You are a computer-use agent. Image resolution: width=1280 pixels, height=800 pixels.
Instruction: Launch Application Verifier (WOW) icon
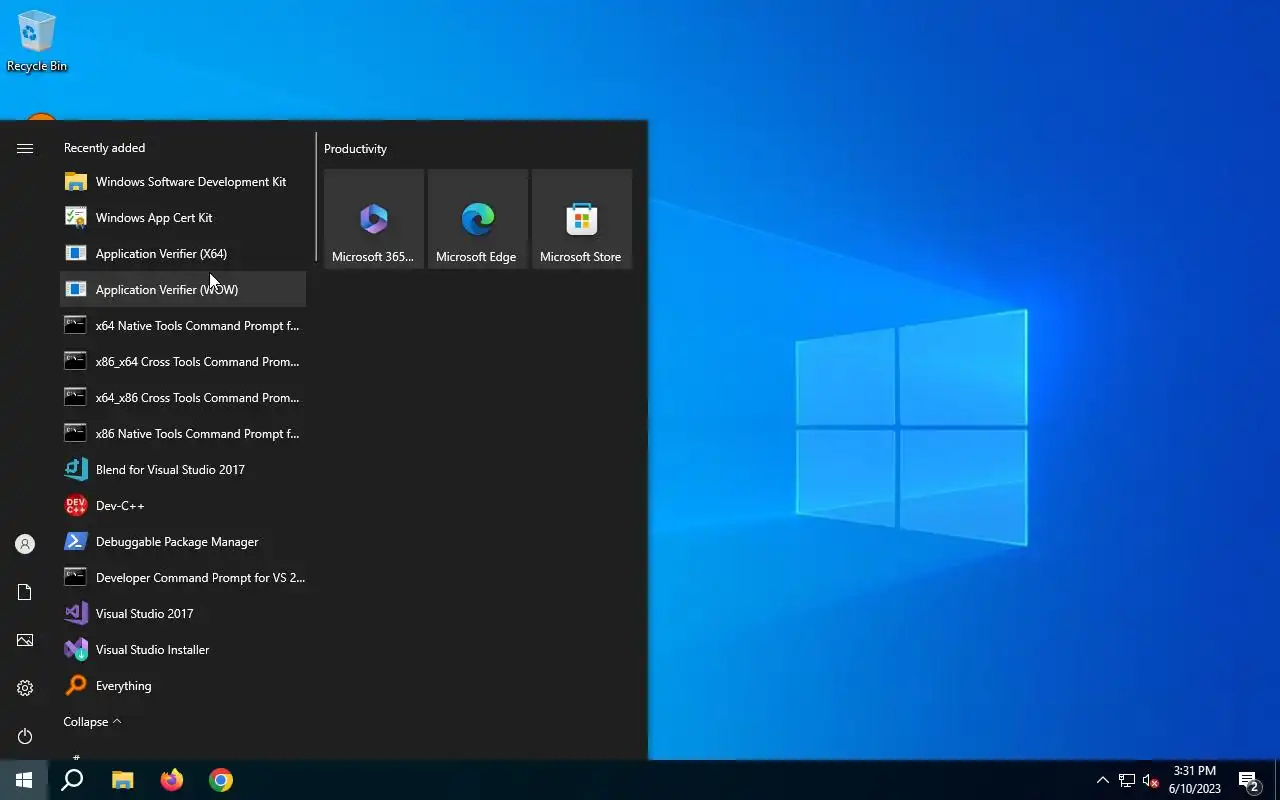pos(76,290)
